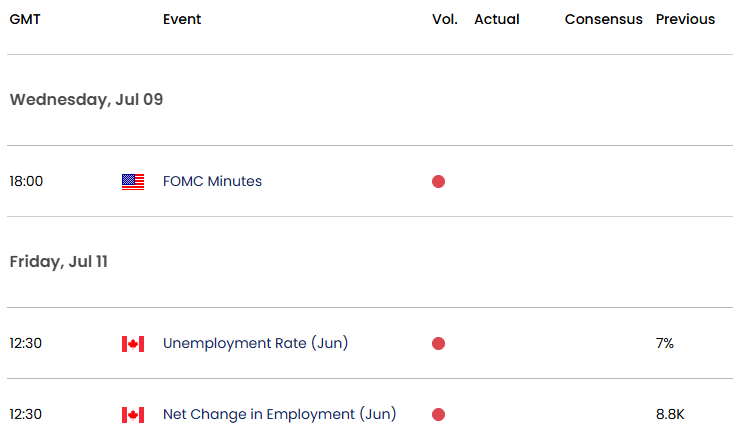Click the Actual column header
The height and width of the screenshot is (436, 733).
(x=497, y=19)
